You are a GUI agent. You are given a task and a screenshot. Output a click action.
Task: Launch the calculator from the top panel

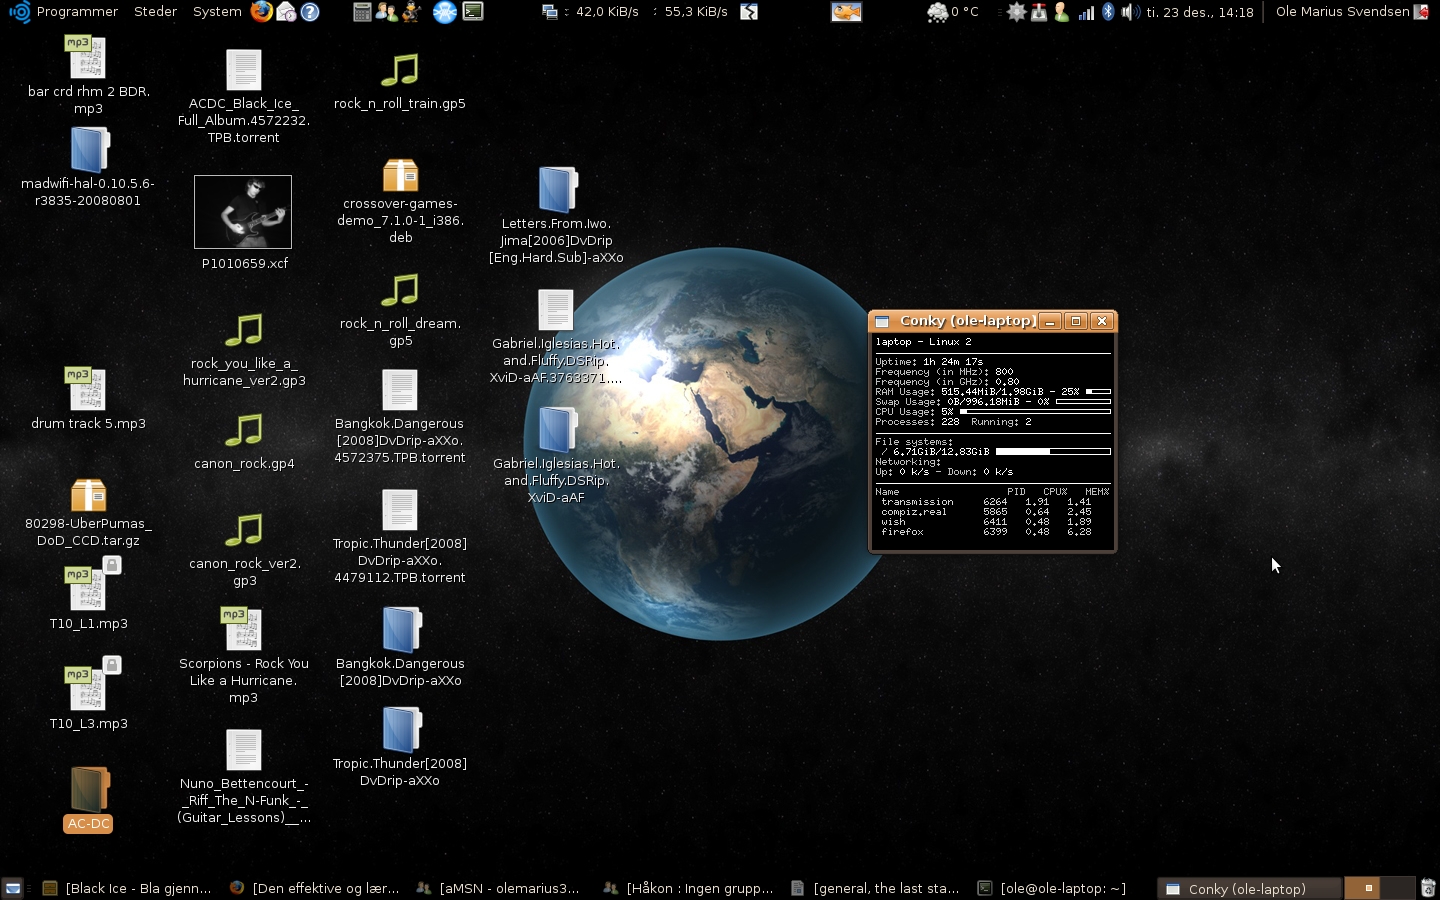pos(362,11)
